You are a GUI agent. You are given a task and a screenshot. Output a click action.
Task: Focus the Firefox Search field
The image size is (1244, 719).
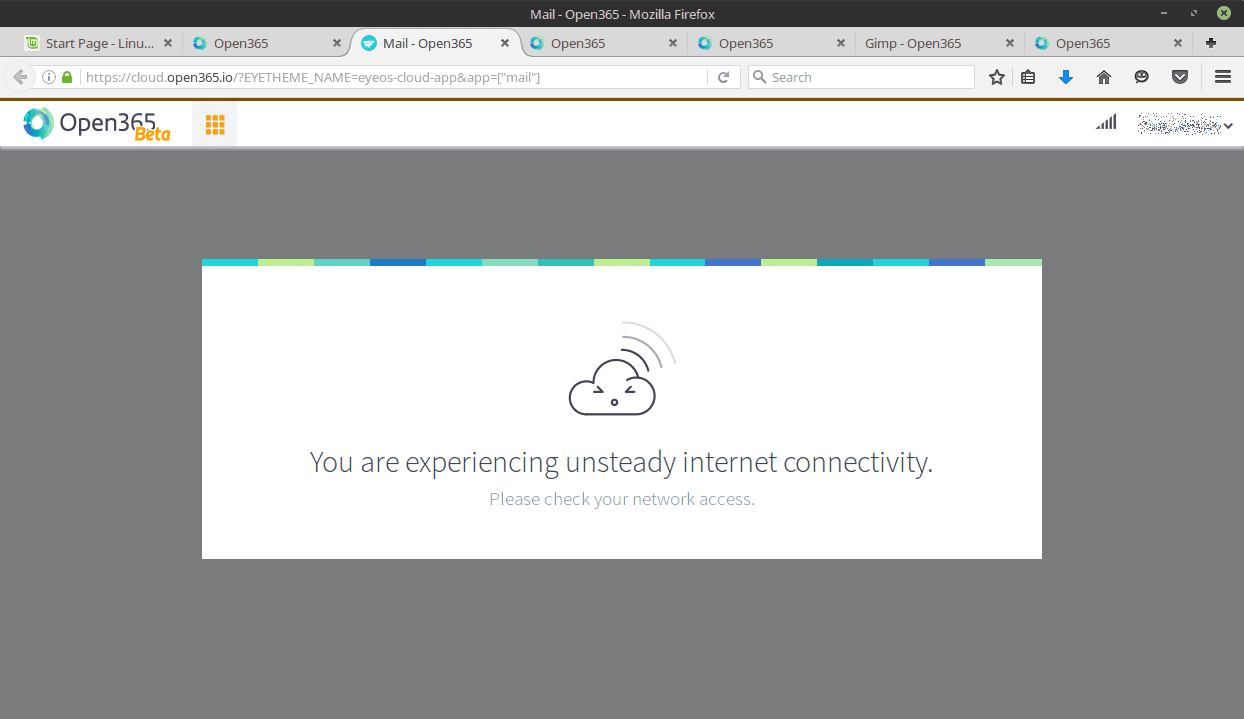point(861,77)
